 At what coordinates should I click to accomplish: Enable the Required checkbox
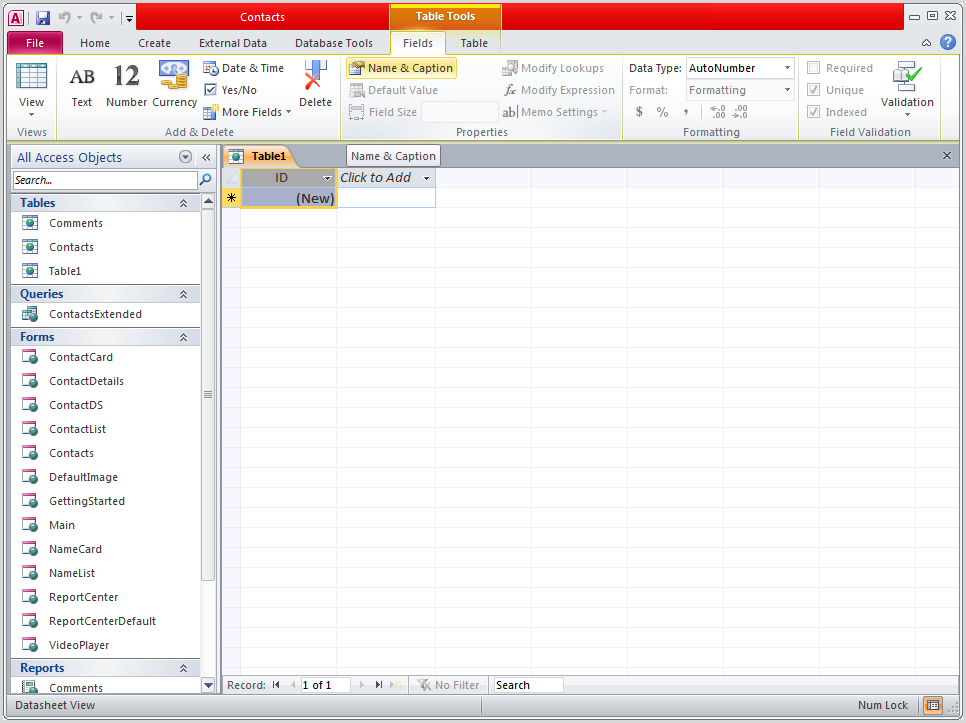pyautogui.click(x=814, y=67)
